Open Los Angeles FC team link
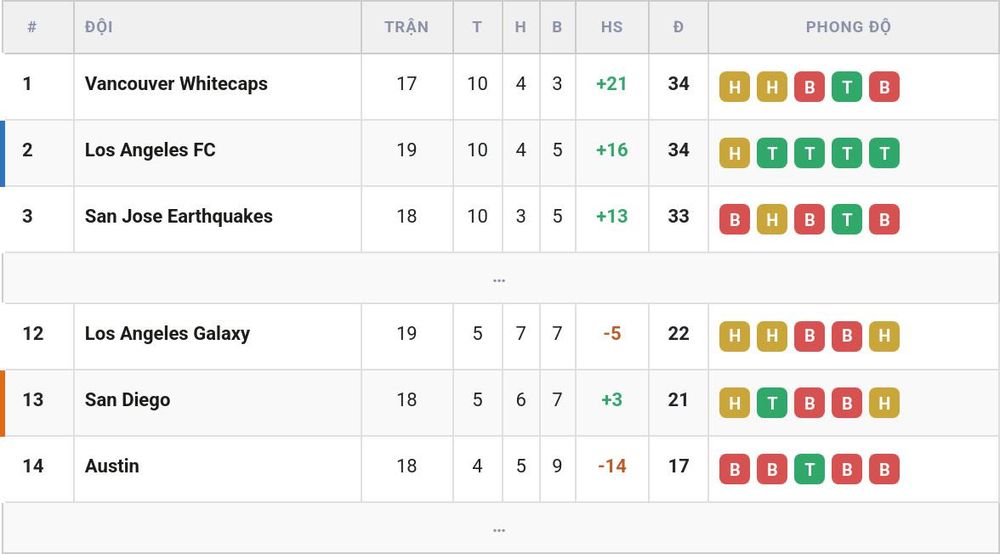1000x554 pixels. 150,150
